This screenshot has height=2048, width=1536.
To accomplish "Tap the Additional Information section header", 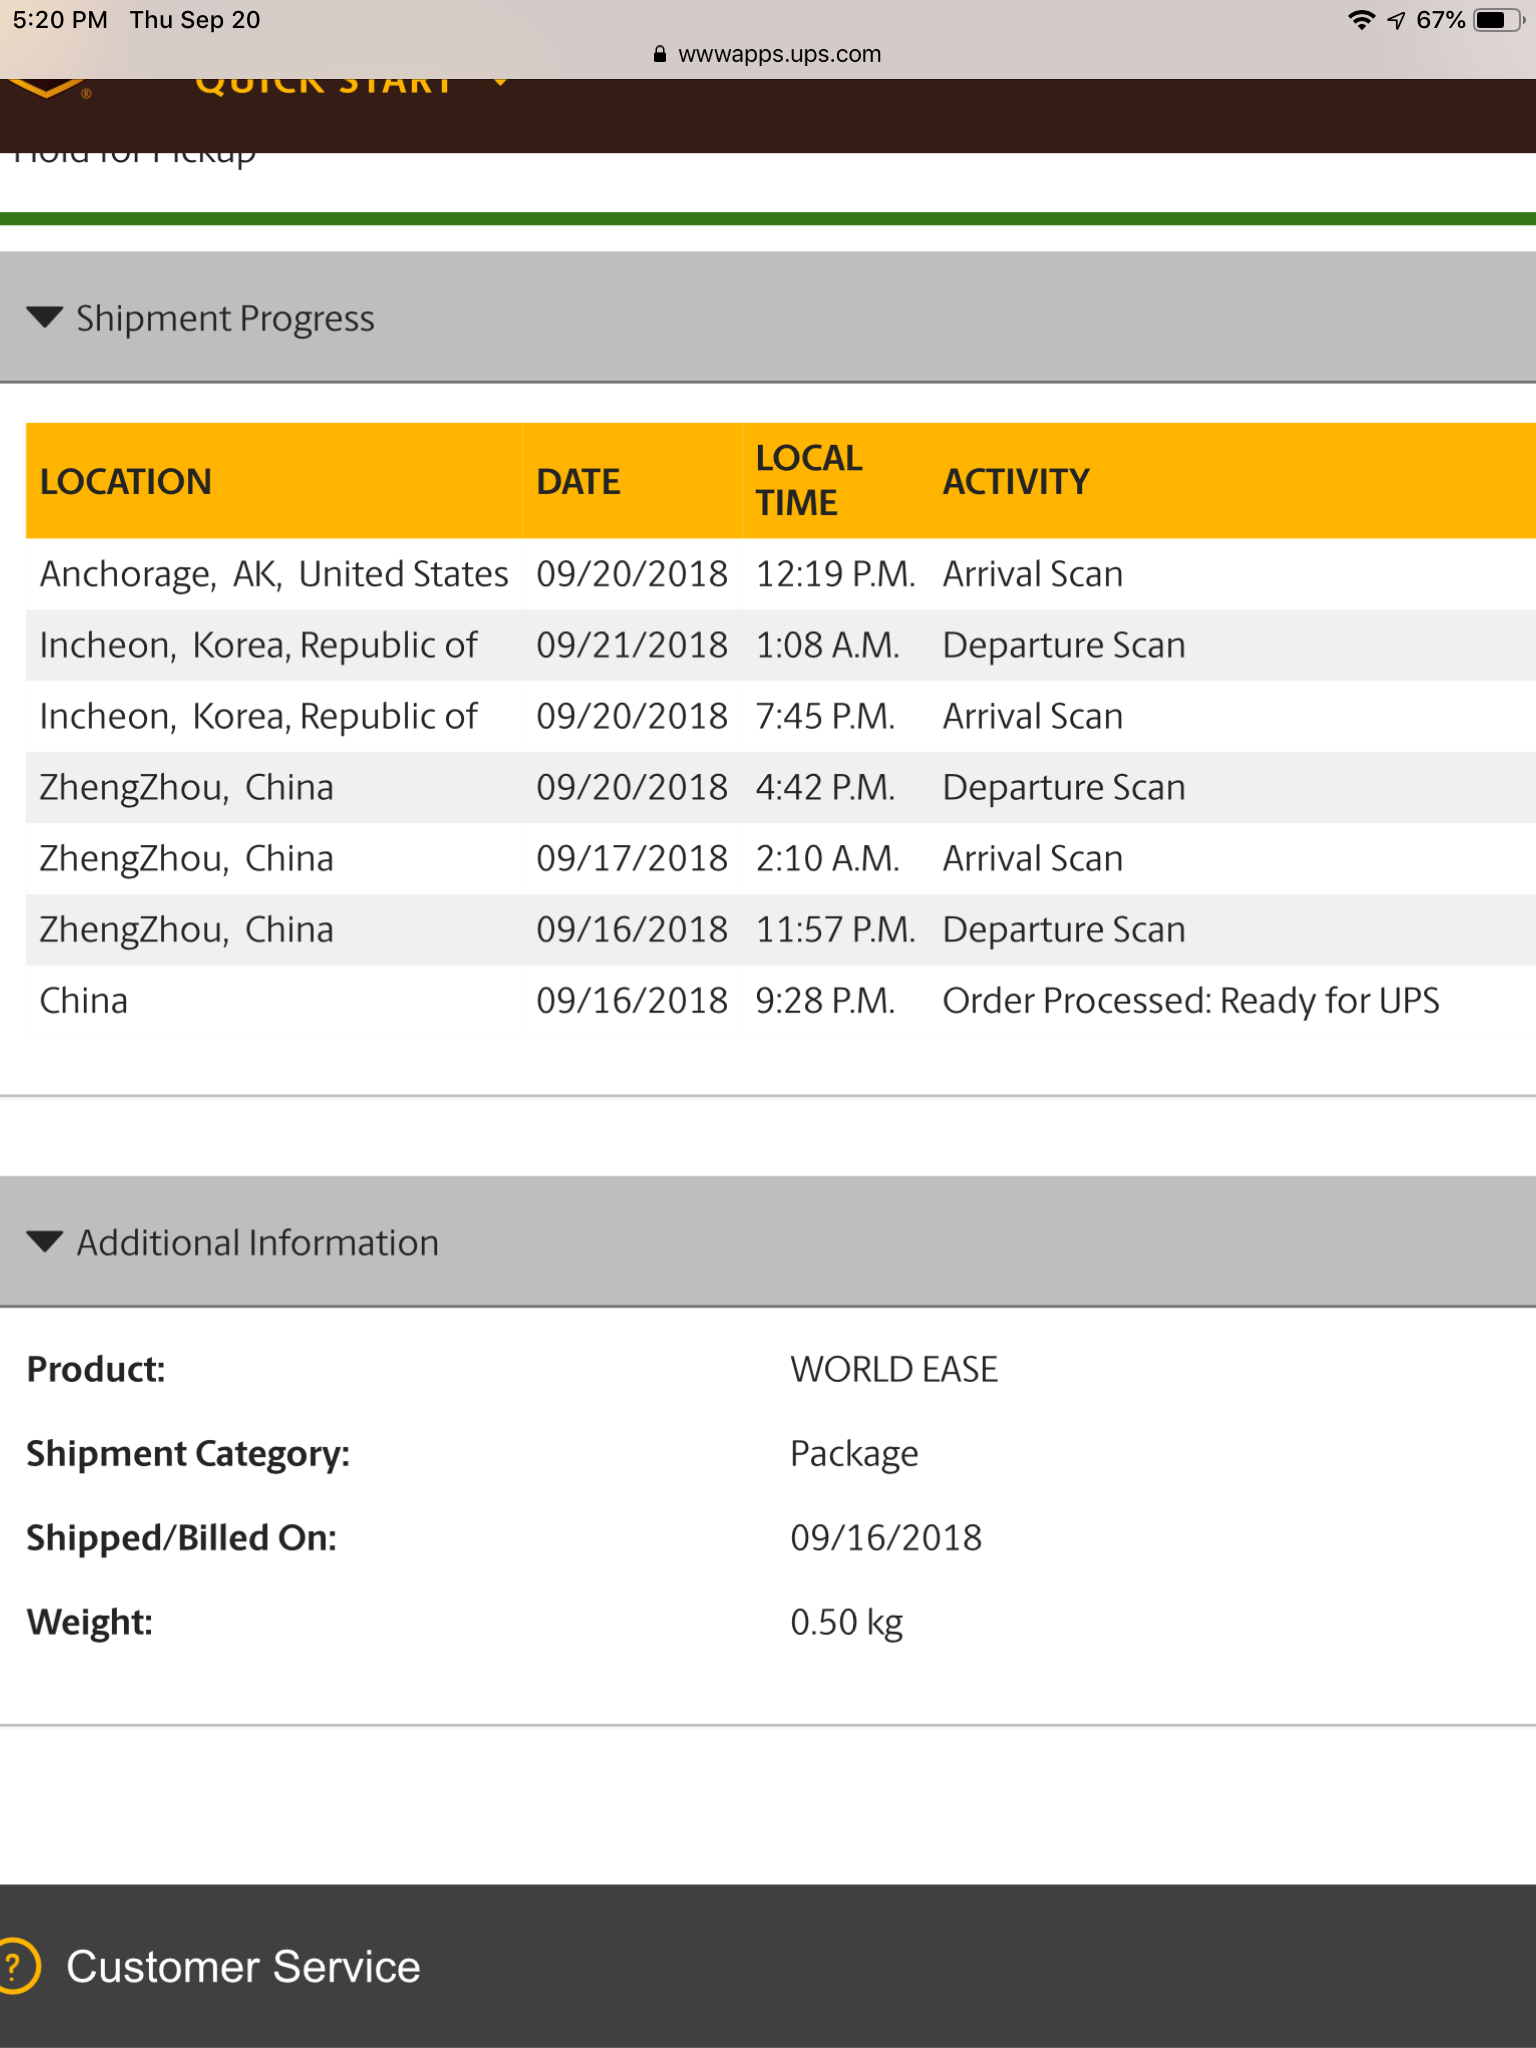I will point(768,1241).
